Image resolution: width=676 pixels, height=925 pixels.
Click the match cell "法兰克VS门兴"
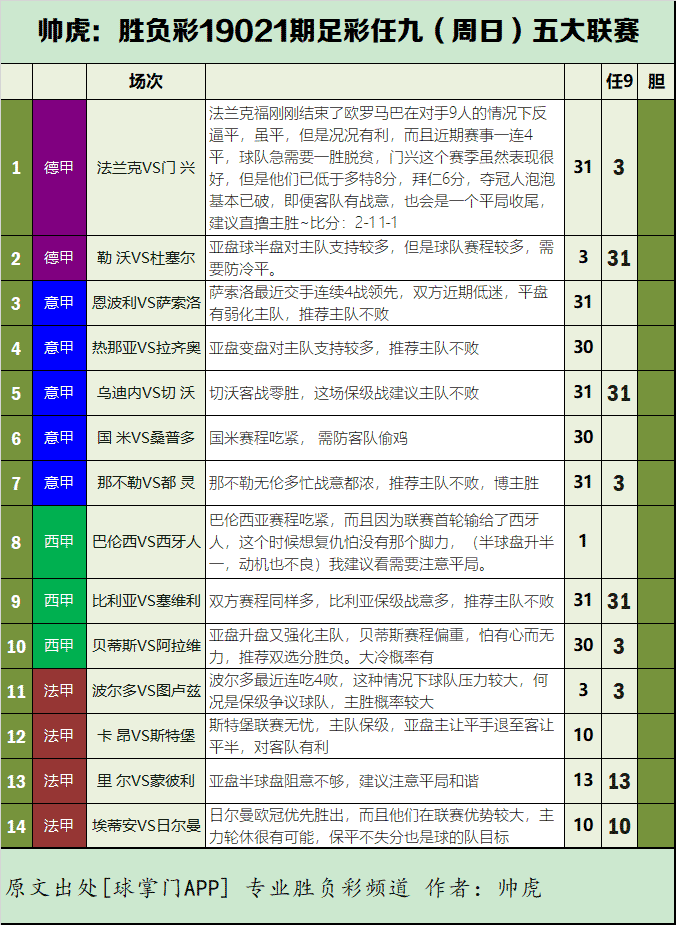[x=146, y=168]
